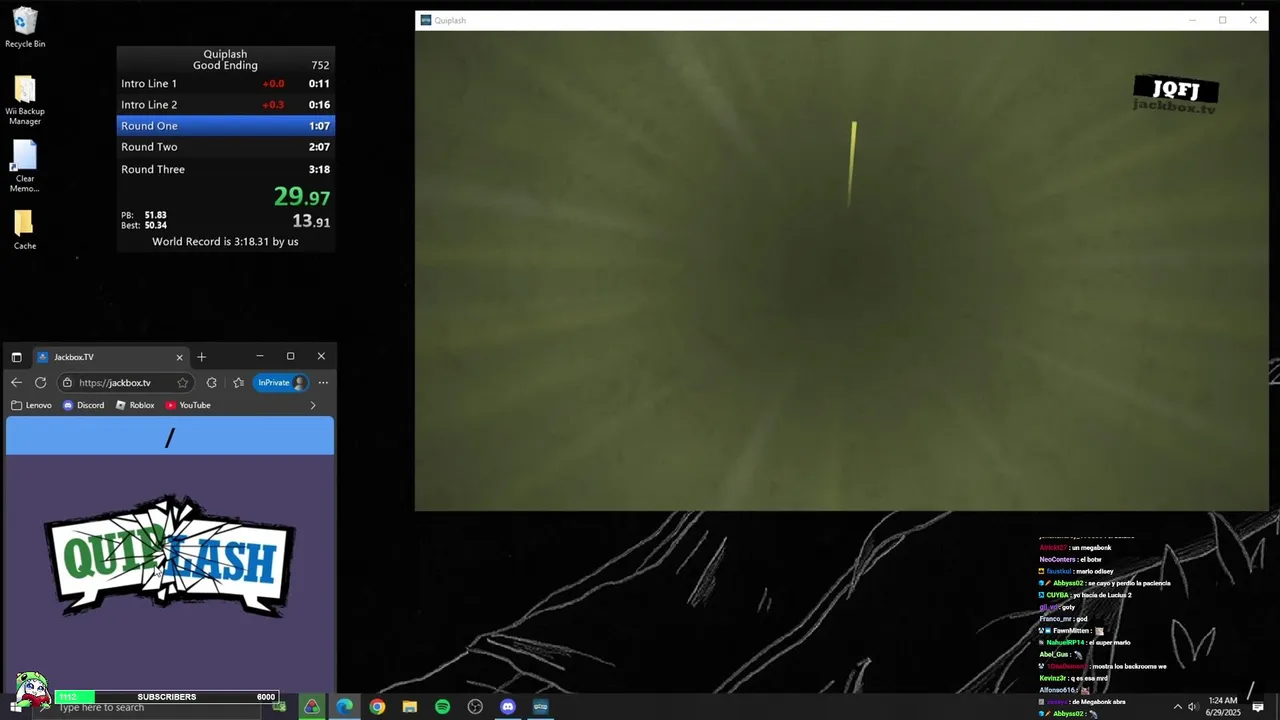This screenshot has width=1280, height=720.
Task: Open the Lenovo bookmarks folder
Action: (31, 405)
